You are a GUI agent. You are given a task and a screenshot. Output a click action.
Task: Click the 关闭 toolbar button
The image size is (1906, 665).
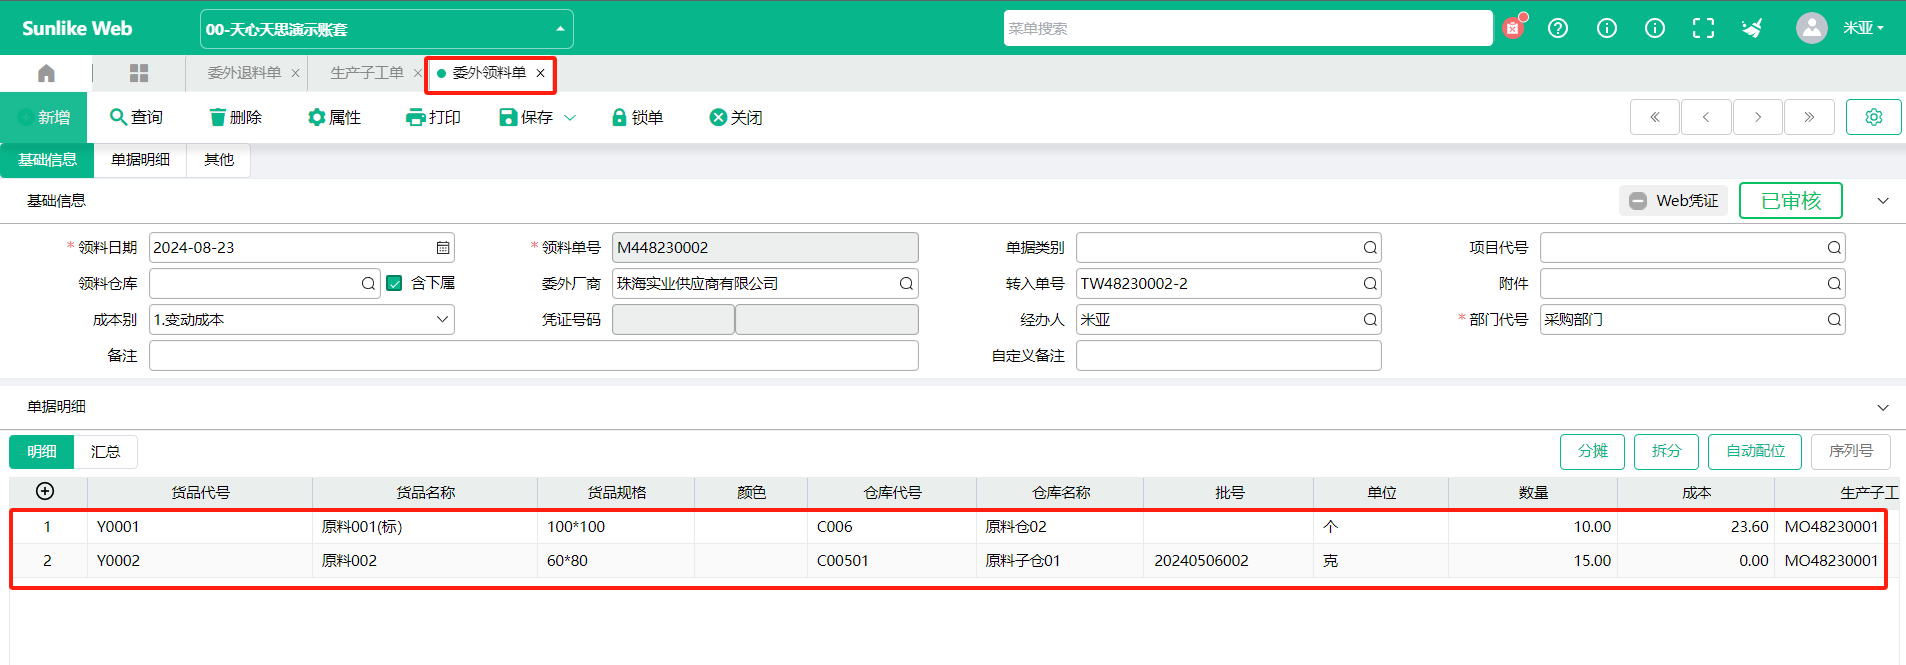point(736,118)
